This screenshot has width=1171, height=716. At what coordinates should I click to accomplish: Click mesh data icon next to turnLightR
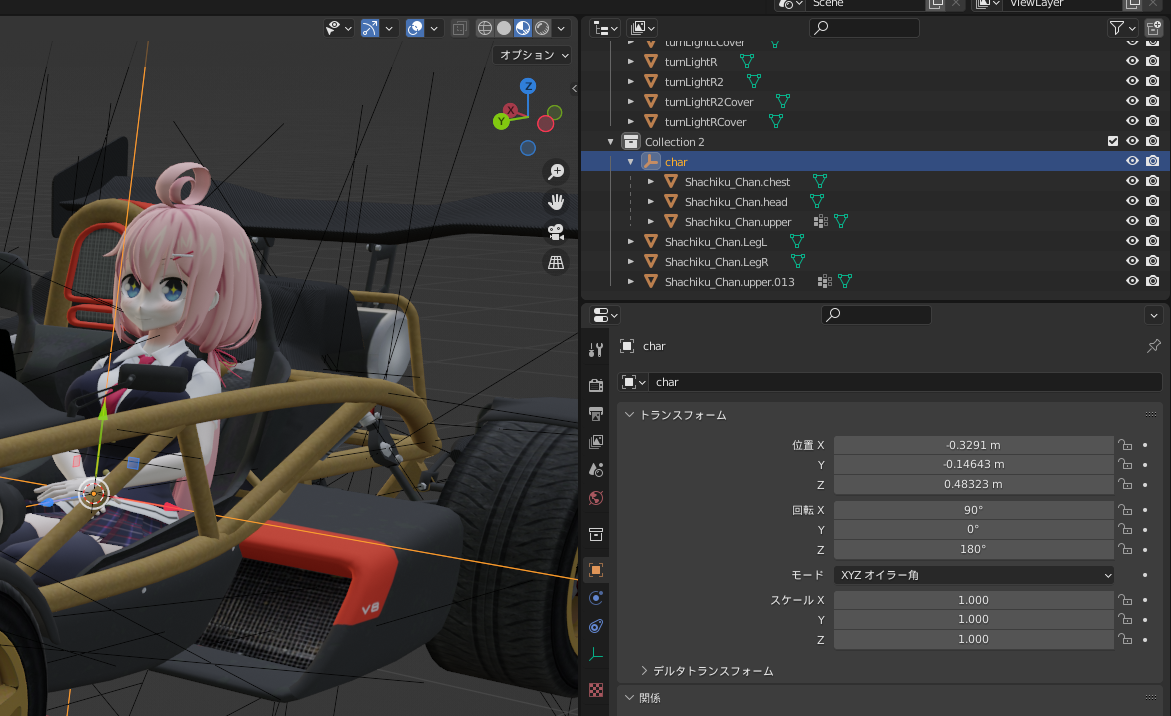(747, 61)
